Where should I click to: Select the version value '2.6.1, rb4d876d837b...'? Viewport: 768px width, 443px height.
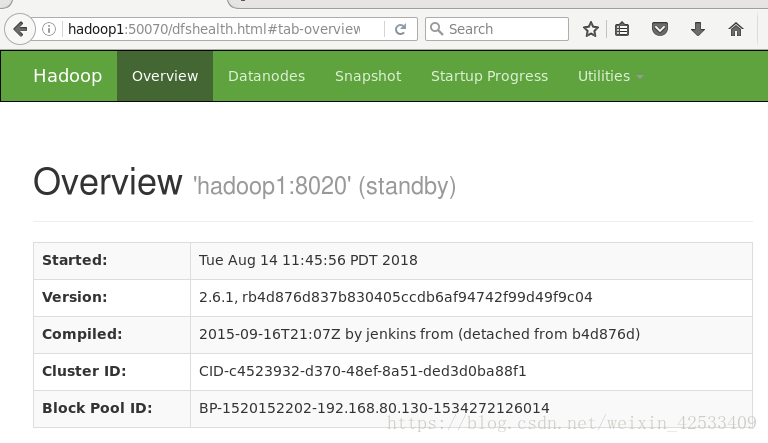(x=396, y=297)
